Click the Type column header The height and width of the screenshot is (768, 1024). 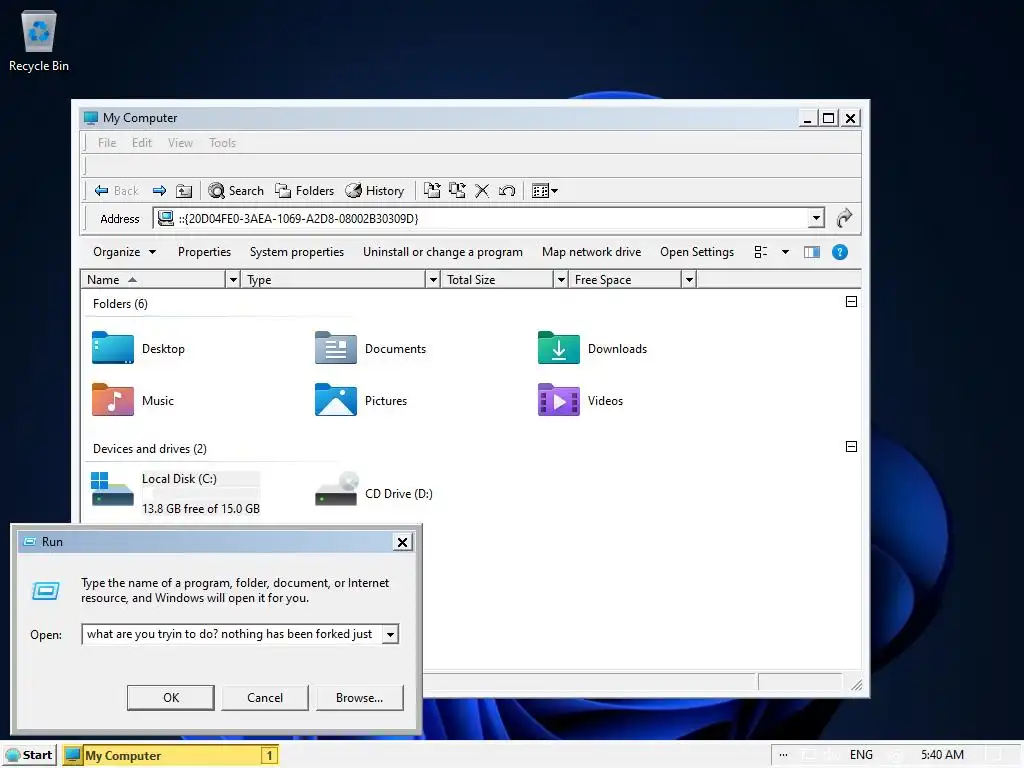[x=333, y=280]
